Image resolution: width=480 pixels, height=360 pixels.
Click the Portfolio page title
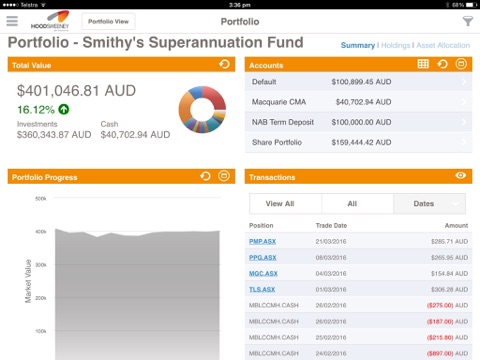pyautogui.click(x=240, y=22)
